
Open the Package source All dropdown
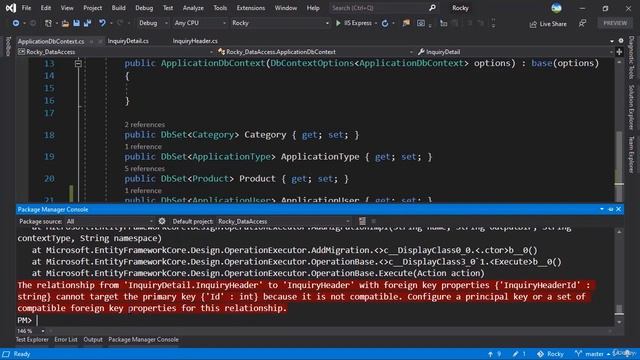coord(109,221)
